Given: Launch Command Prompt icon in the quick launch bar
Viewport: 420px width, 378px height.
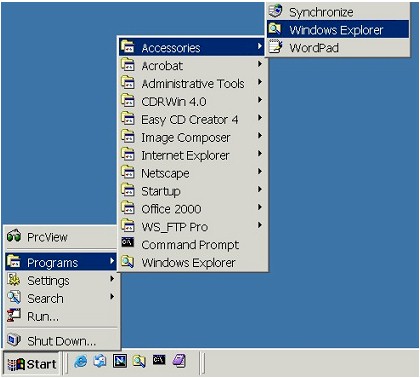Looking at the screenshot, I should point(159,360).
